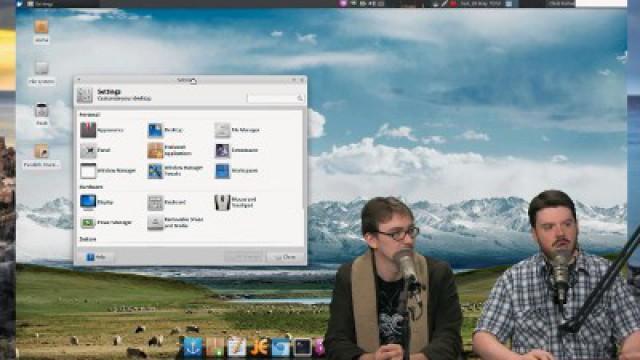Screen dimensions: 640x360
Task: Launch the dark terminal dock icon
Action: 303,347
